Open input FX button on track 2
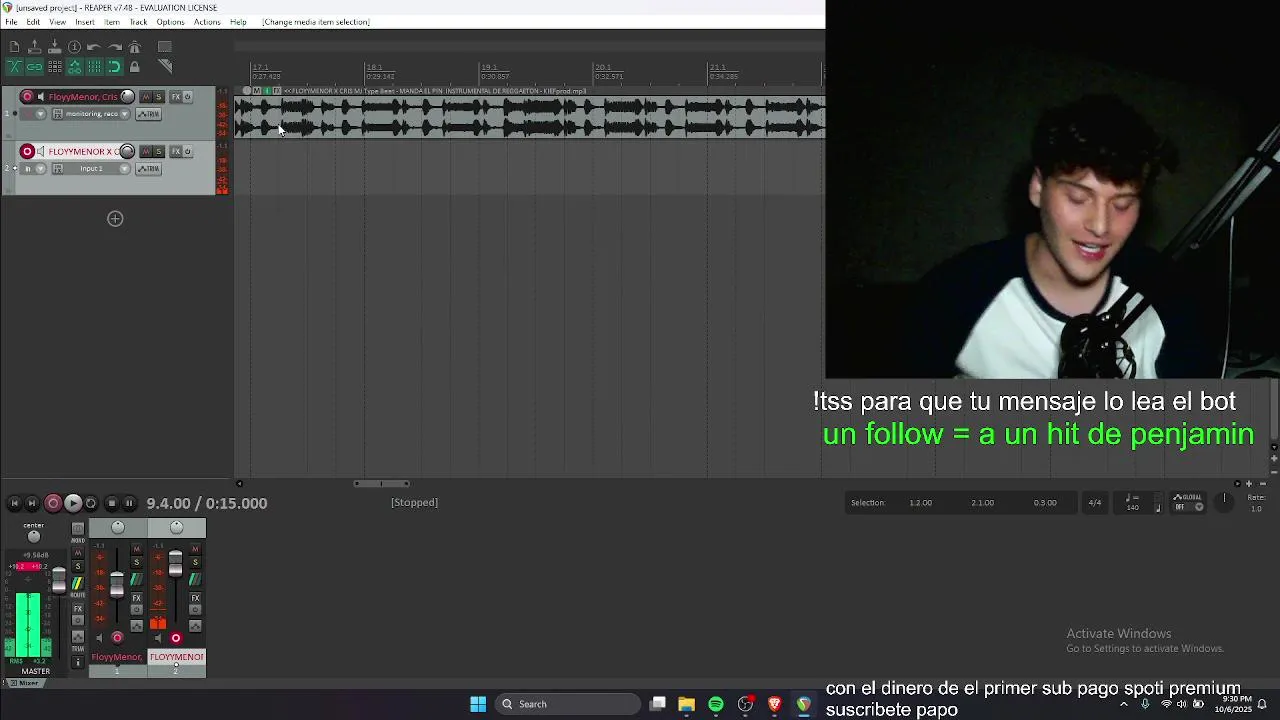Screen dimensions: 1280x720 click(x=58, y=168)
